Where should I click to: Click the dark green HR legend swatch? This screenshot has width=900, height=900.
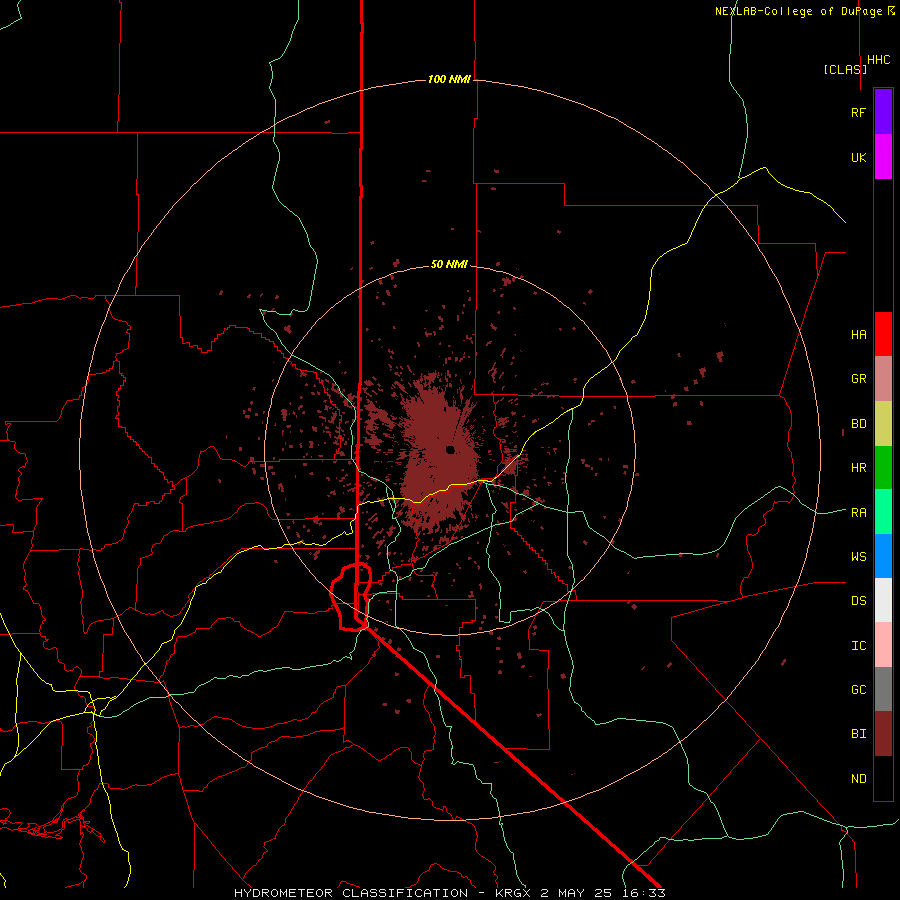pyautogui.click(x=883, y=468)
